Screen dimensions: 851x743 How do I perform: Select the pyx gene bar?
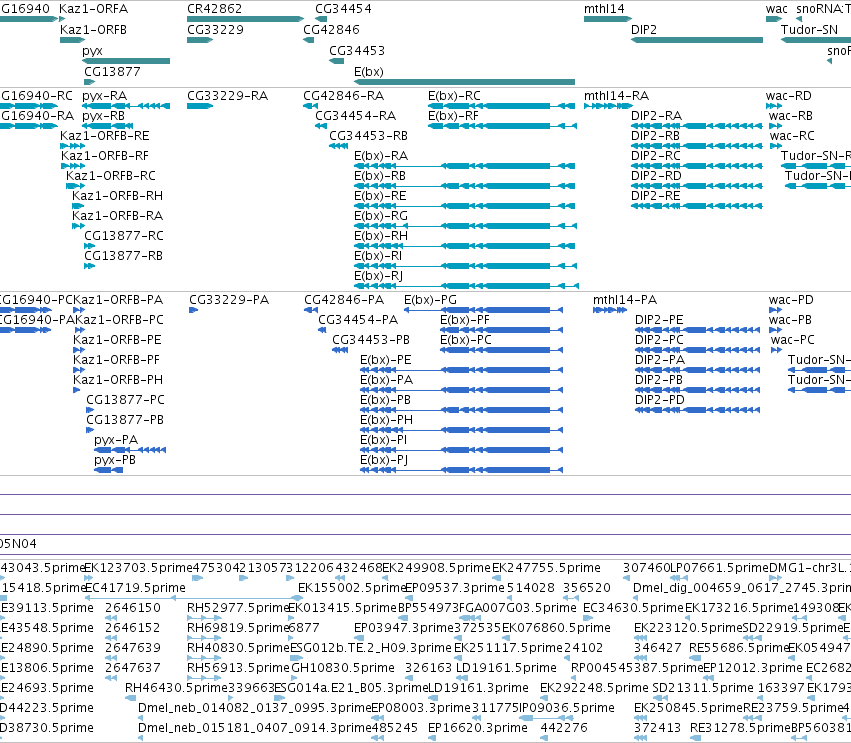[126, 61]
